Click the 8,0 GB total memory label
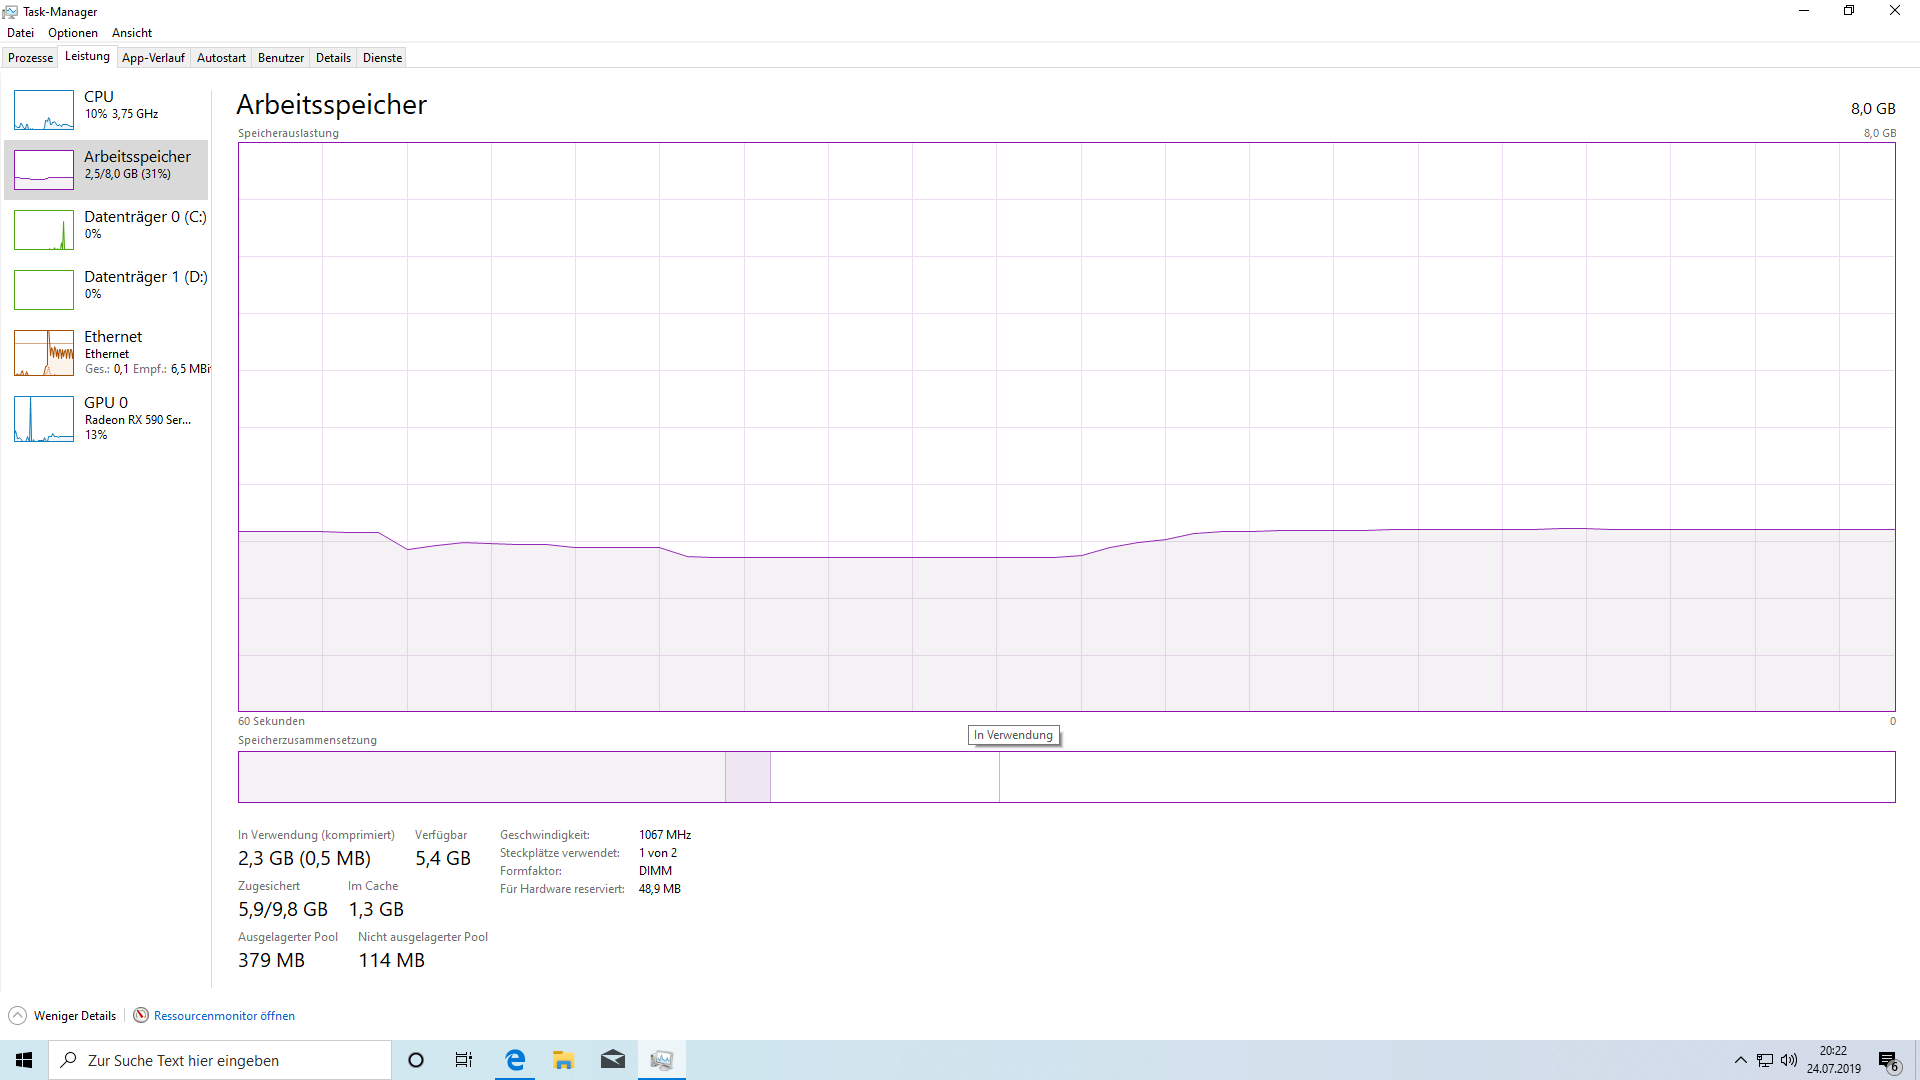 tap(1873, 108)
